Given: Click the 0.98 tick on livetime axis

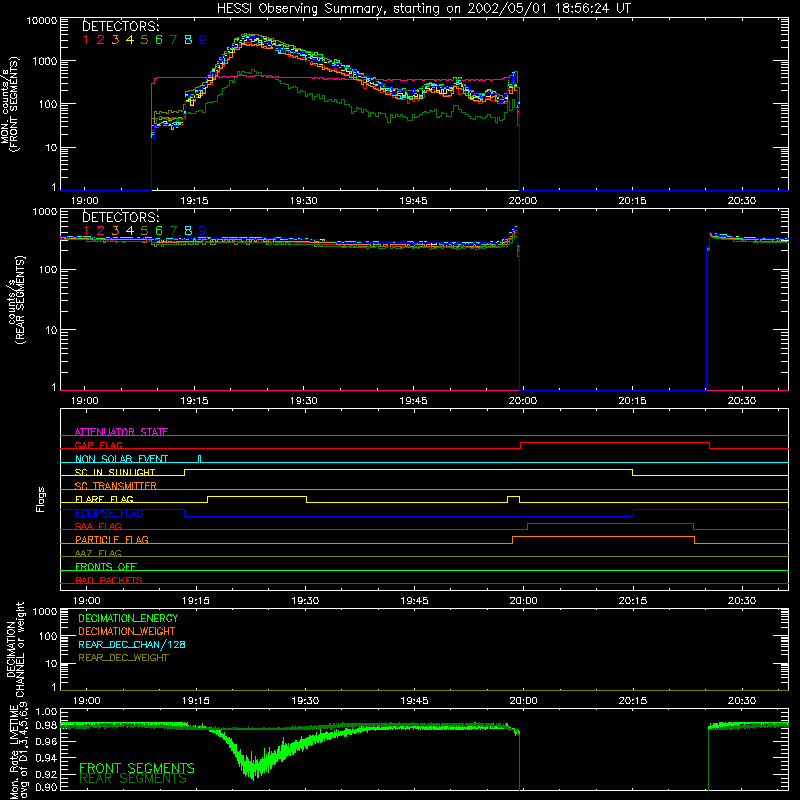Looking at the screenshot, I should 46,725.
